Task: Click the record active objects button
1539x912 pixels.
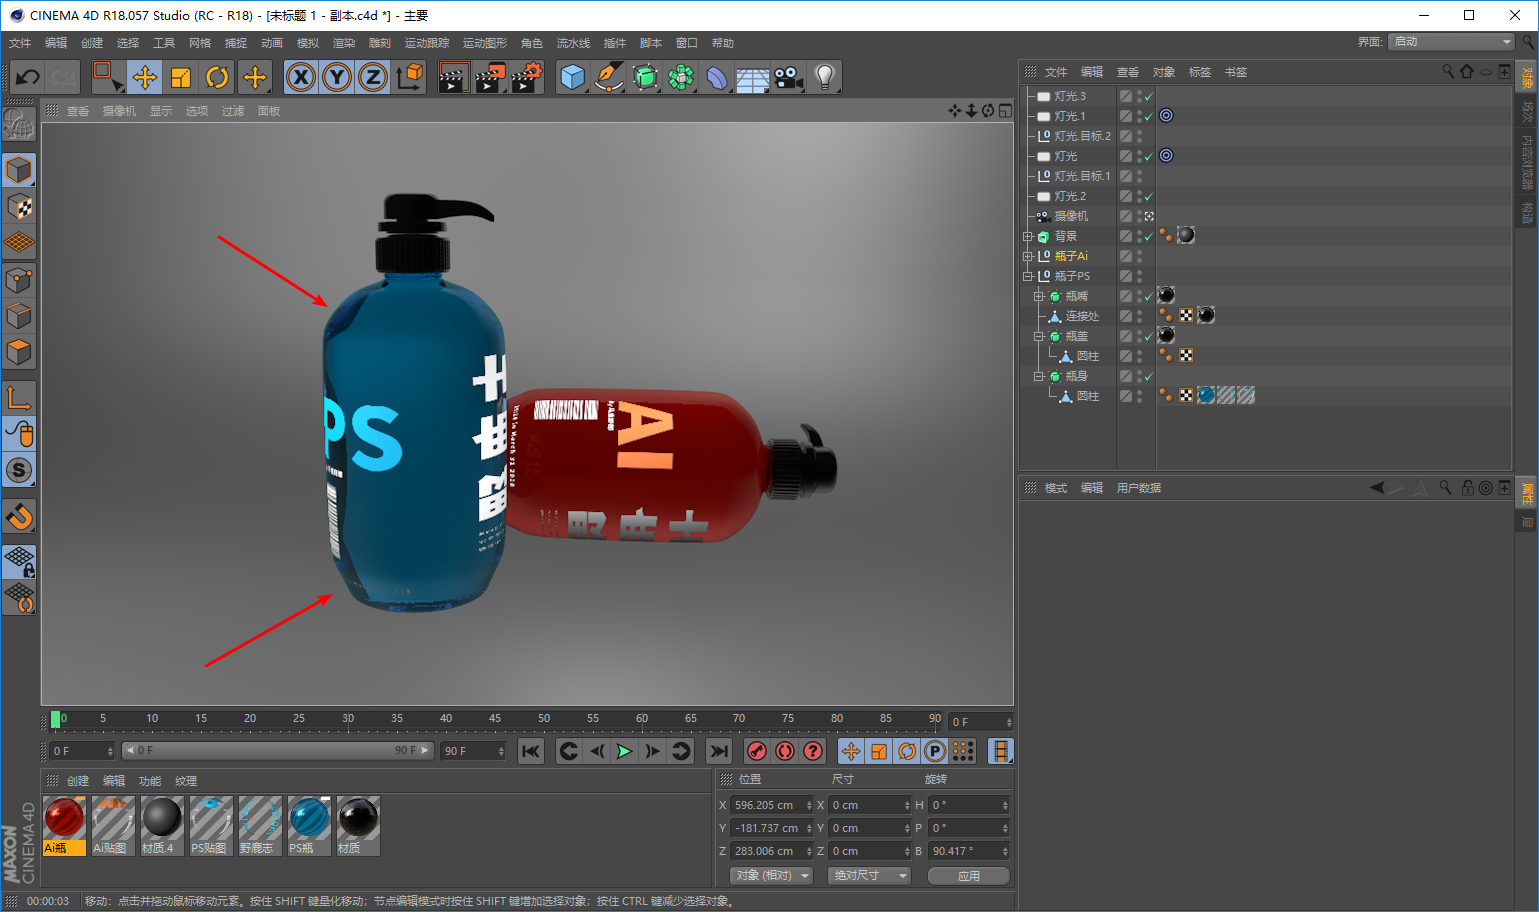Action: point(757,751)
